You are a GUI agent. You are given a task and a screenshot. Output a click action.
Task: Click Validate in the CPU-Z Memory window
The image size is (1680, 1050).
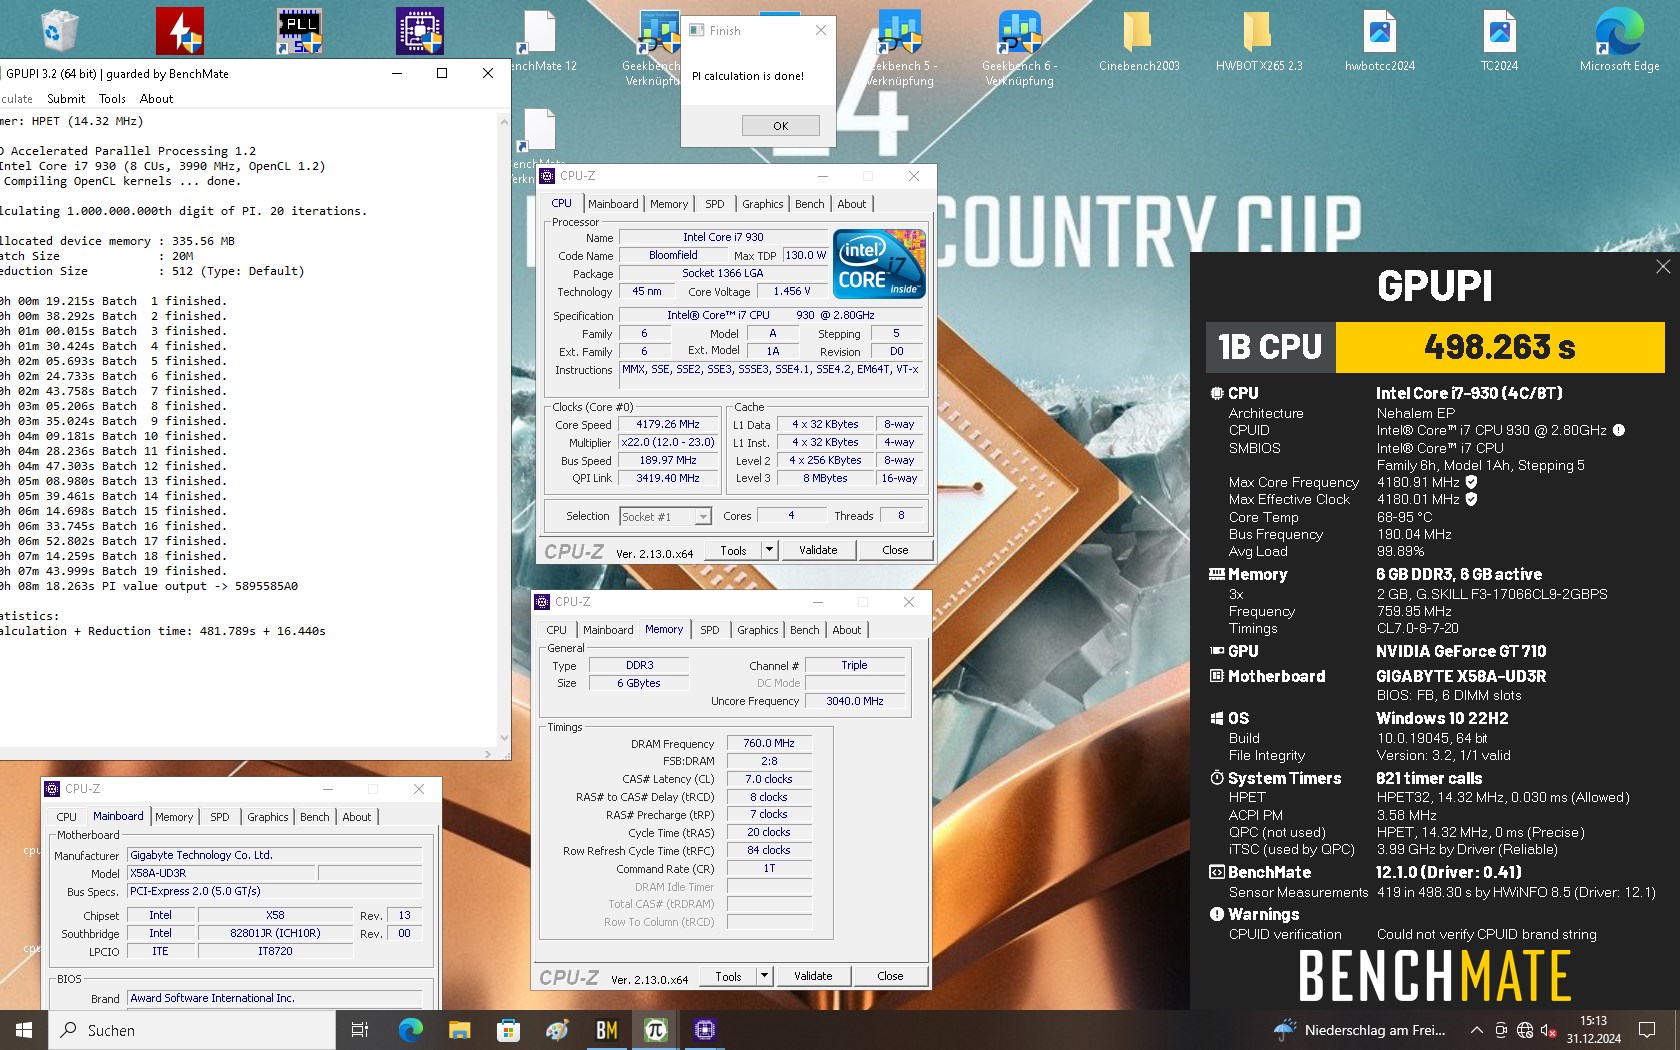(x=813, y=976)
